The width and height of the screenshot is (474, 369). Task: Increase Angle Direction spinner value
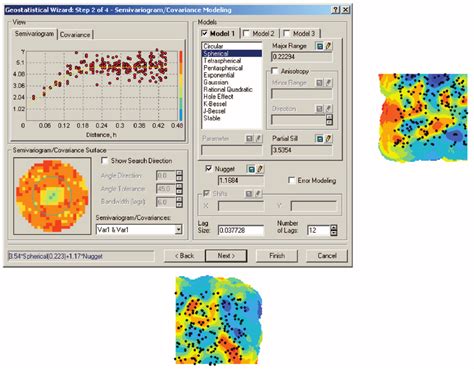tap(179, 173)
